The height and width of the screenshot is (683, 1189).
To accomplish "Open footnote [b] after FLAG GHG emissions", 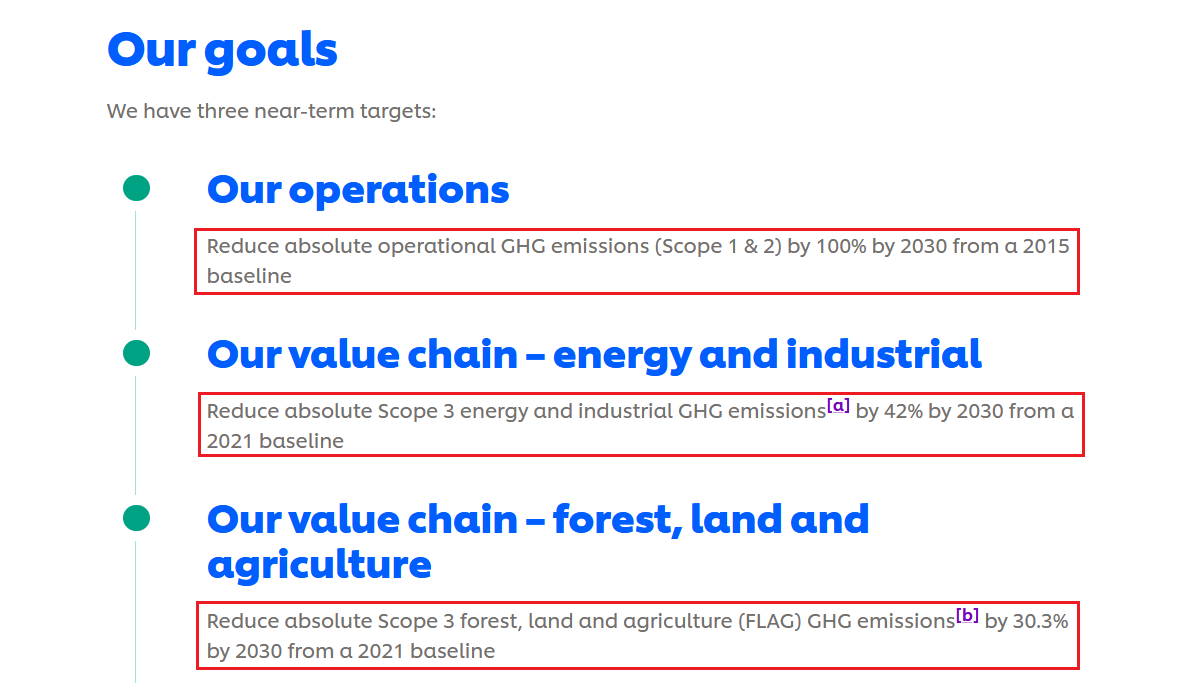I will point(967,615).
